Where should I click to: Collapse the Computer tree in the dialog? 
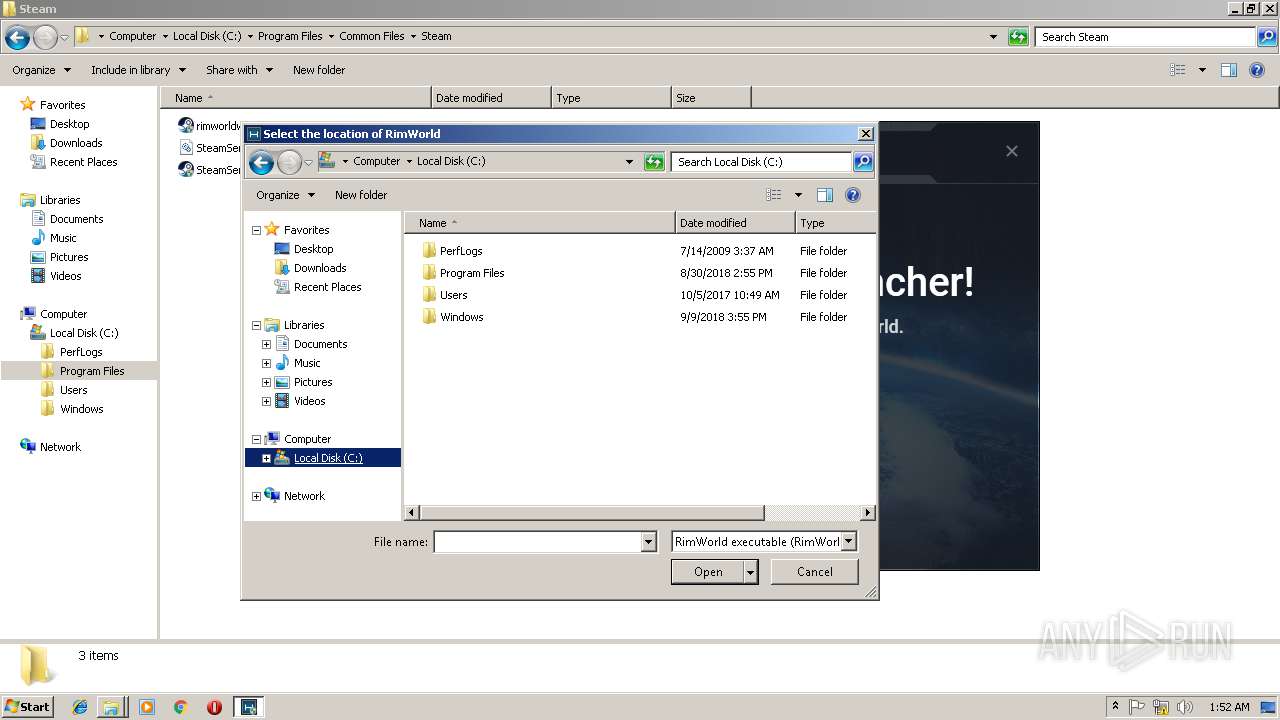point(256,439)
